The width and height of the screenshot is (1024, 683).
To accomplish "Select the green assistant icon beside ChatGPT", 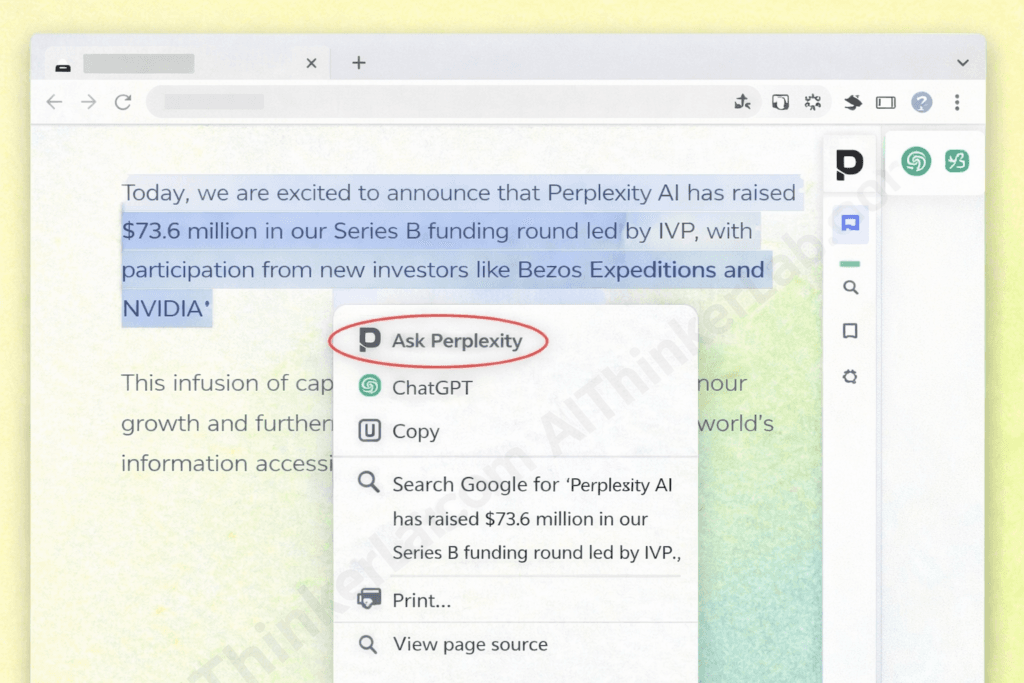I will 957,161.
